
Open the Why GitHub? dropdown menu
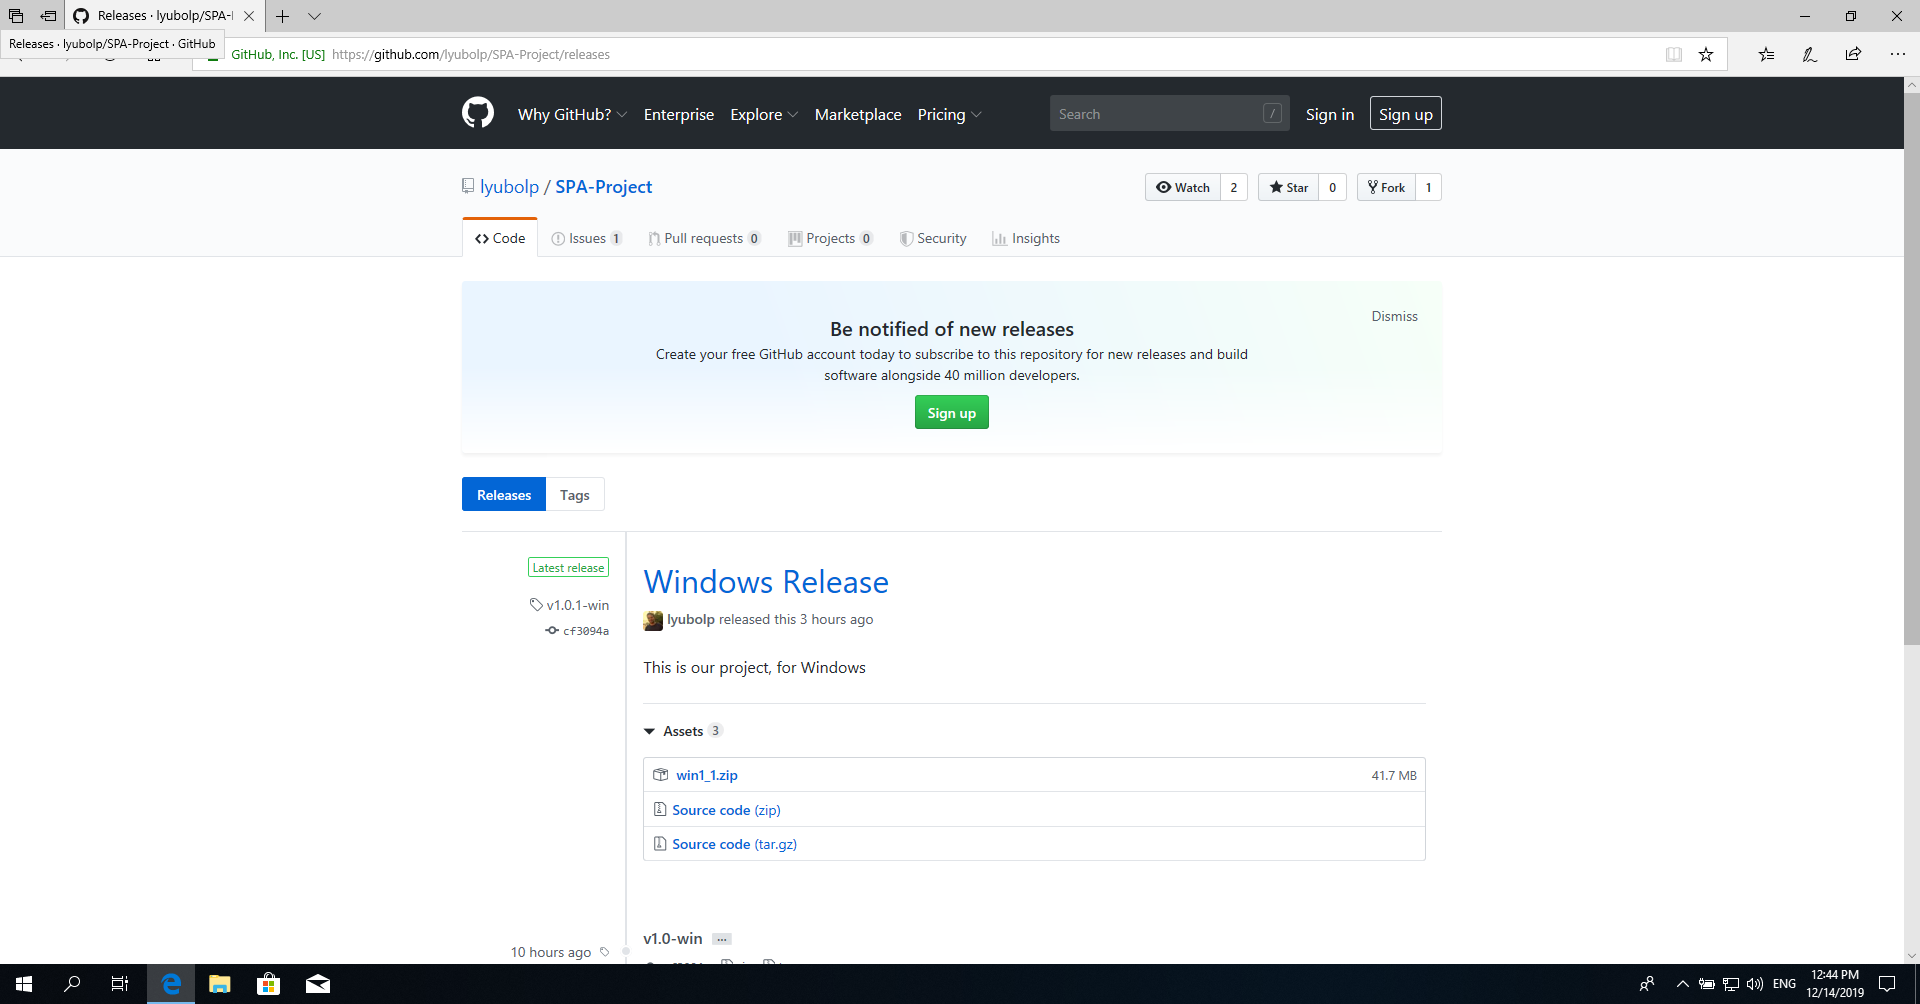point(572,114)
